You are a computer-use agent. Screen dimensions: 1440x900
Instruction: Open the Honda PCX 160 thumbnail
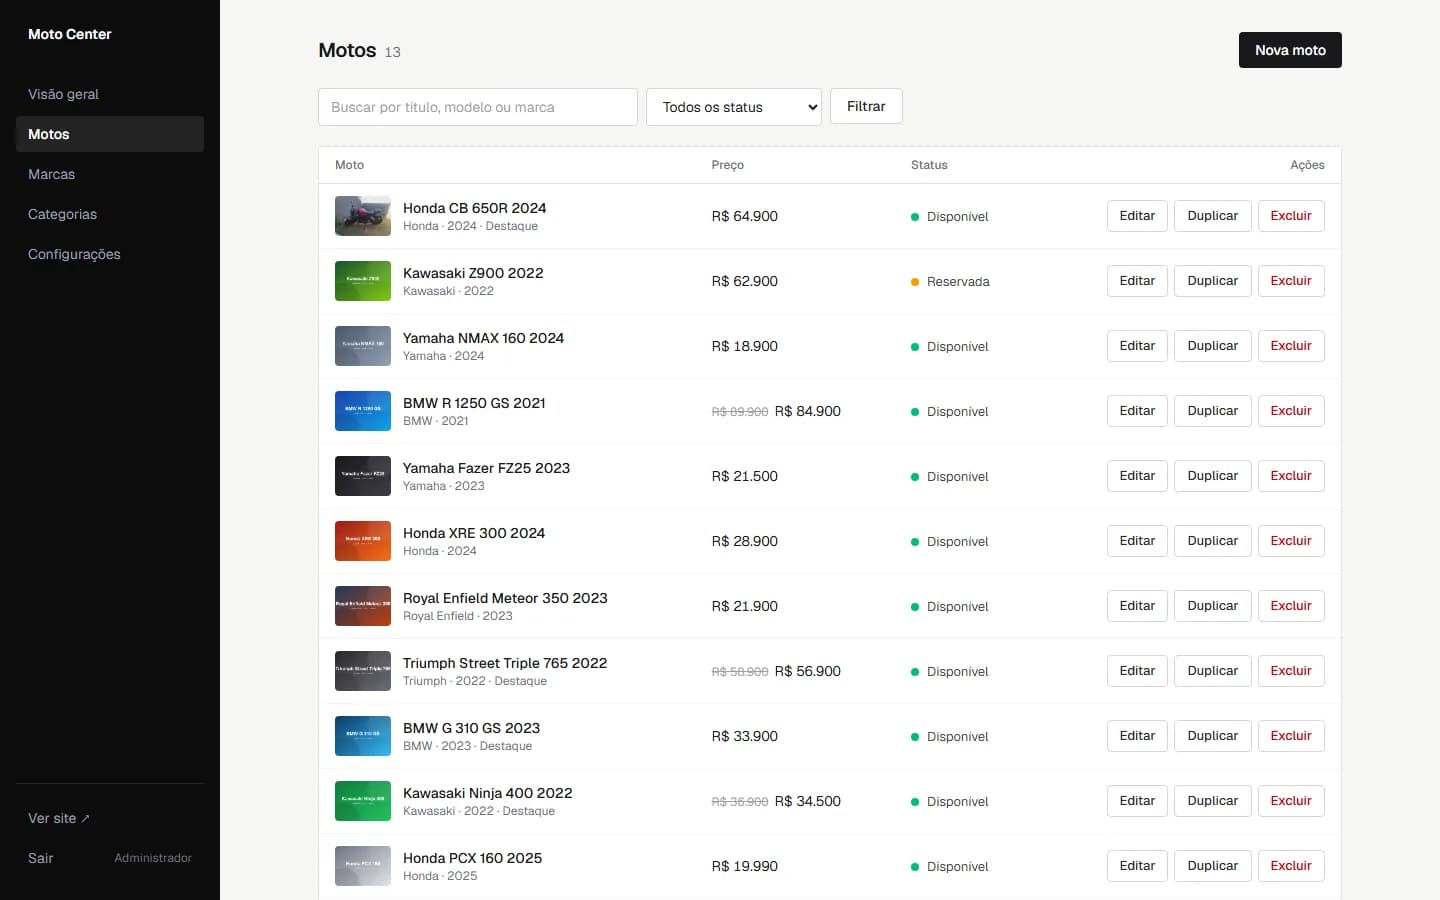[363, 866]
